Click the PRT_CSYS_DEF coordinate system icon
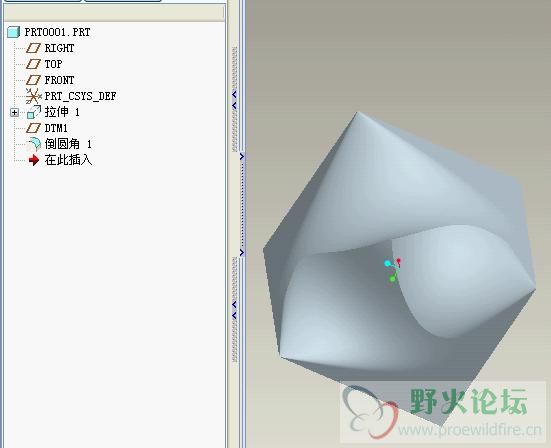This screenshot has width=551, height=448. [33, 96]
